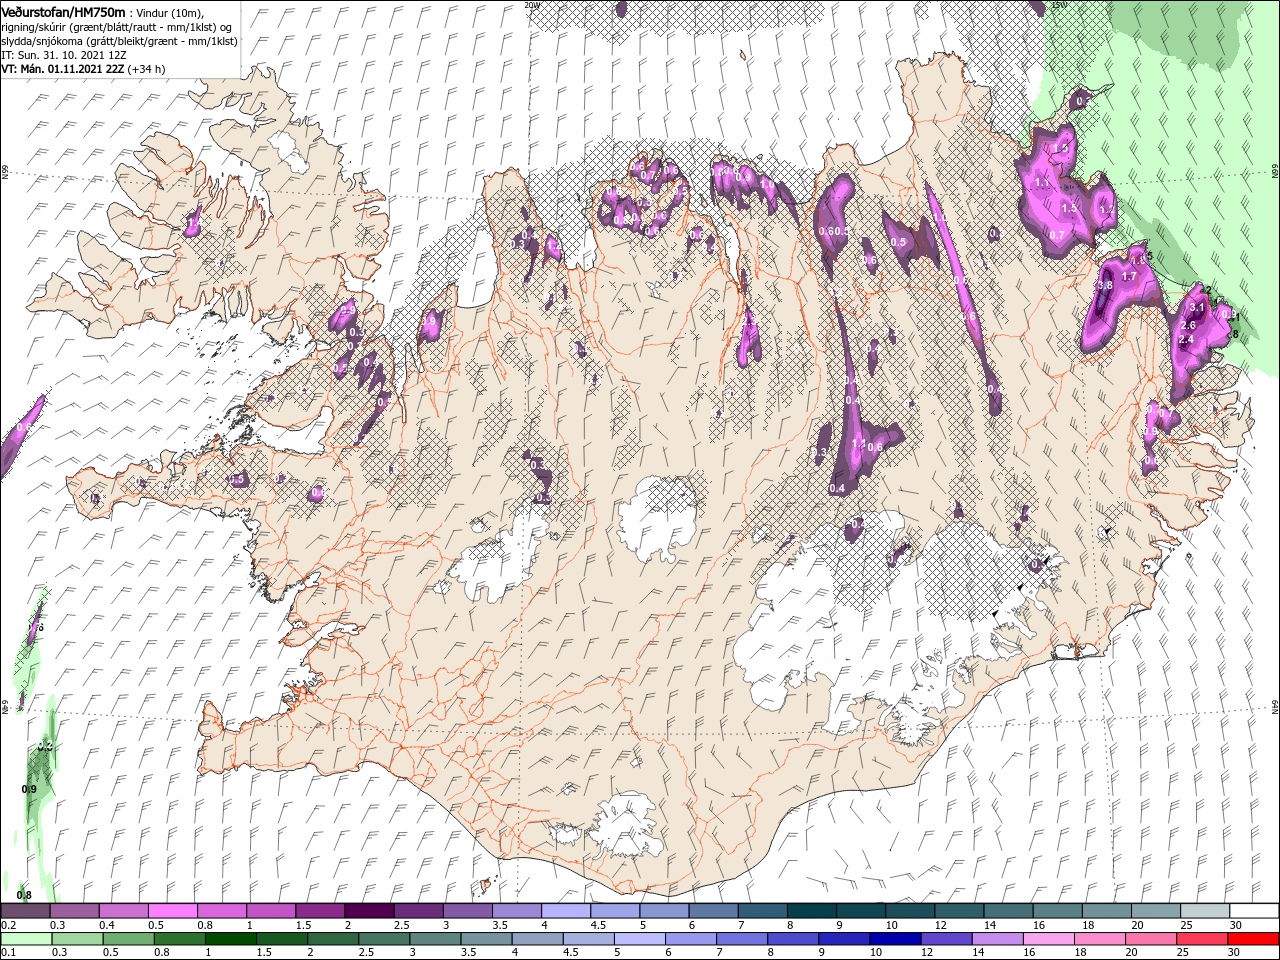
Task: Pick top-row legend swatch between 1 and 1.5
Action: 270,911
